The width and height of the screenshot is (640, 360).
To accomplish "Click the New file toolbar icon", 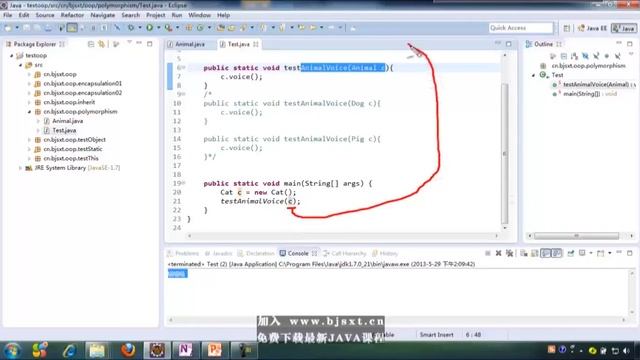I will [8, 28].
